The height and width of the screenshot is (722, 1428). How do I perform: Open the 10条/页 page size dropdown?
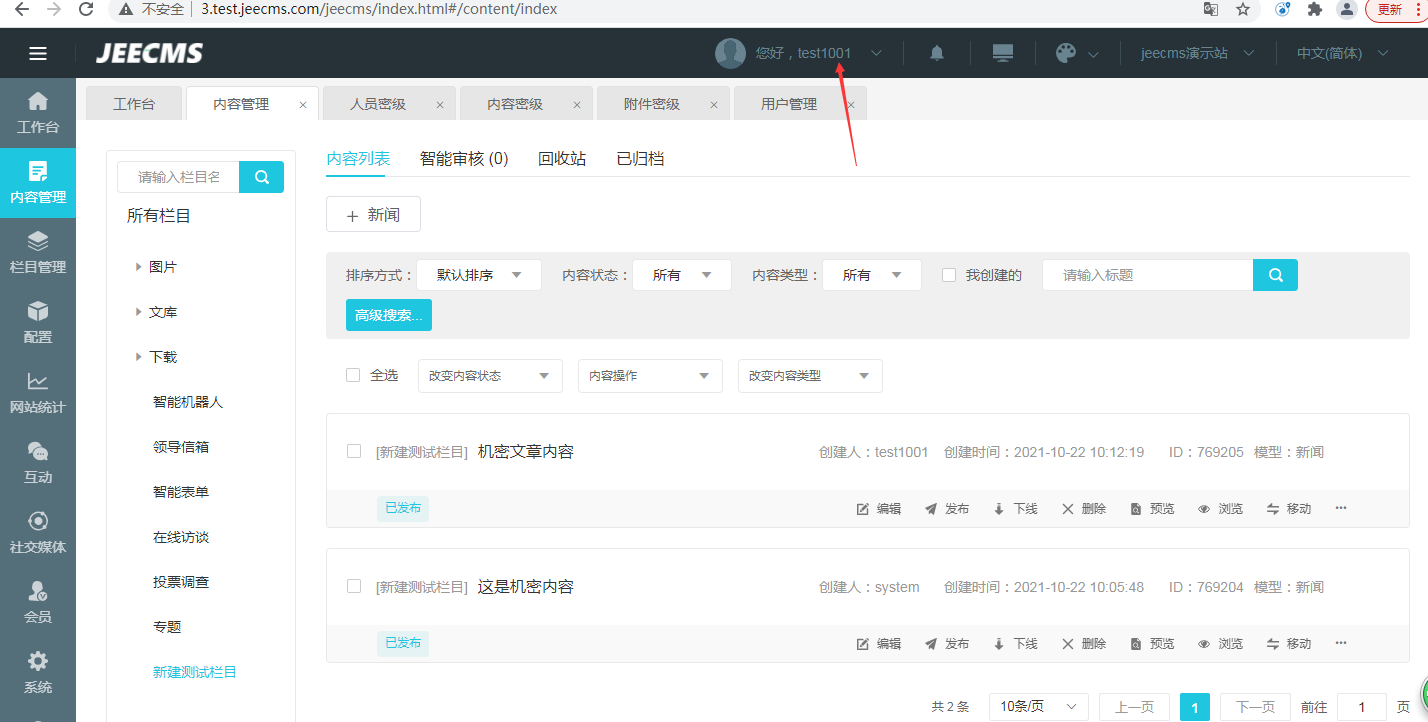(1039, 707)
